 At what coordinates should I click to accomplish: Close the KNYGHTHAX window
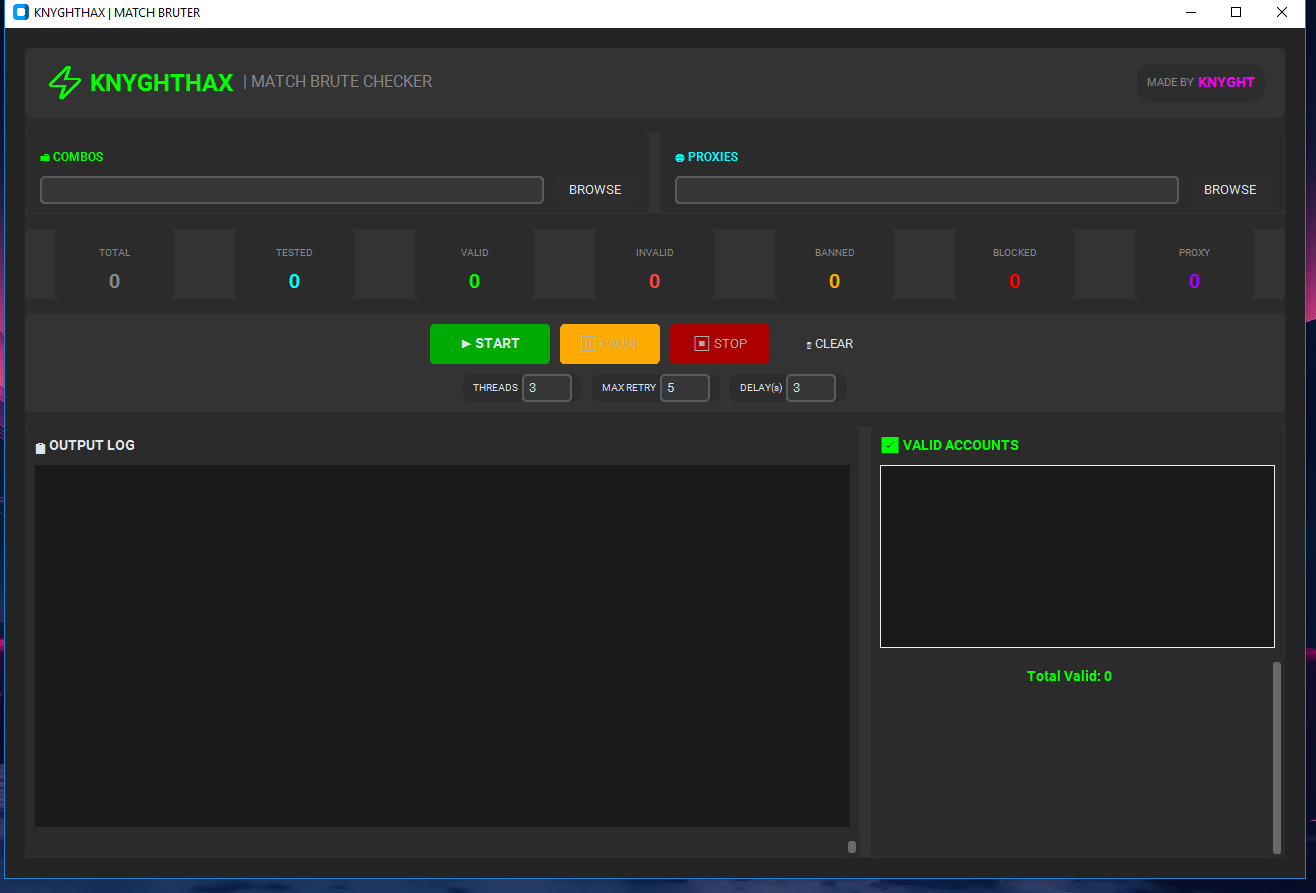pos(1282,13)
